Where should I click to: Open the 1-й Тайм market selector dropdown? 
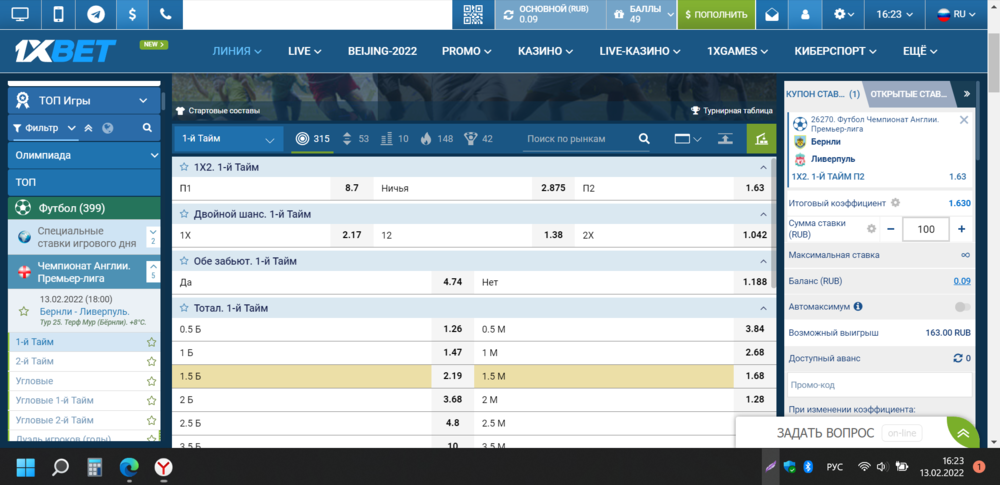[228, 139]
